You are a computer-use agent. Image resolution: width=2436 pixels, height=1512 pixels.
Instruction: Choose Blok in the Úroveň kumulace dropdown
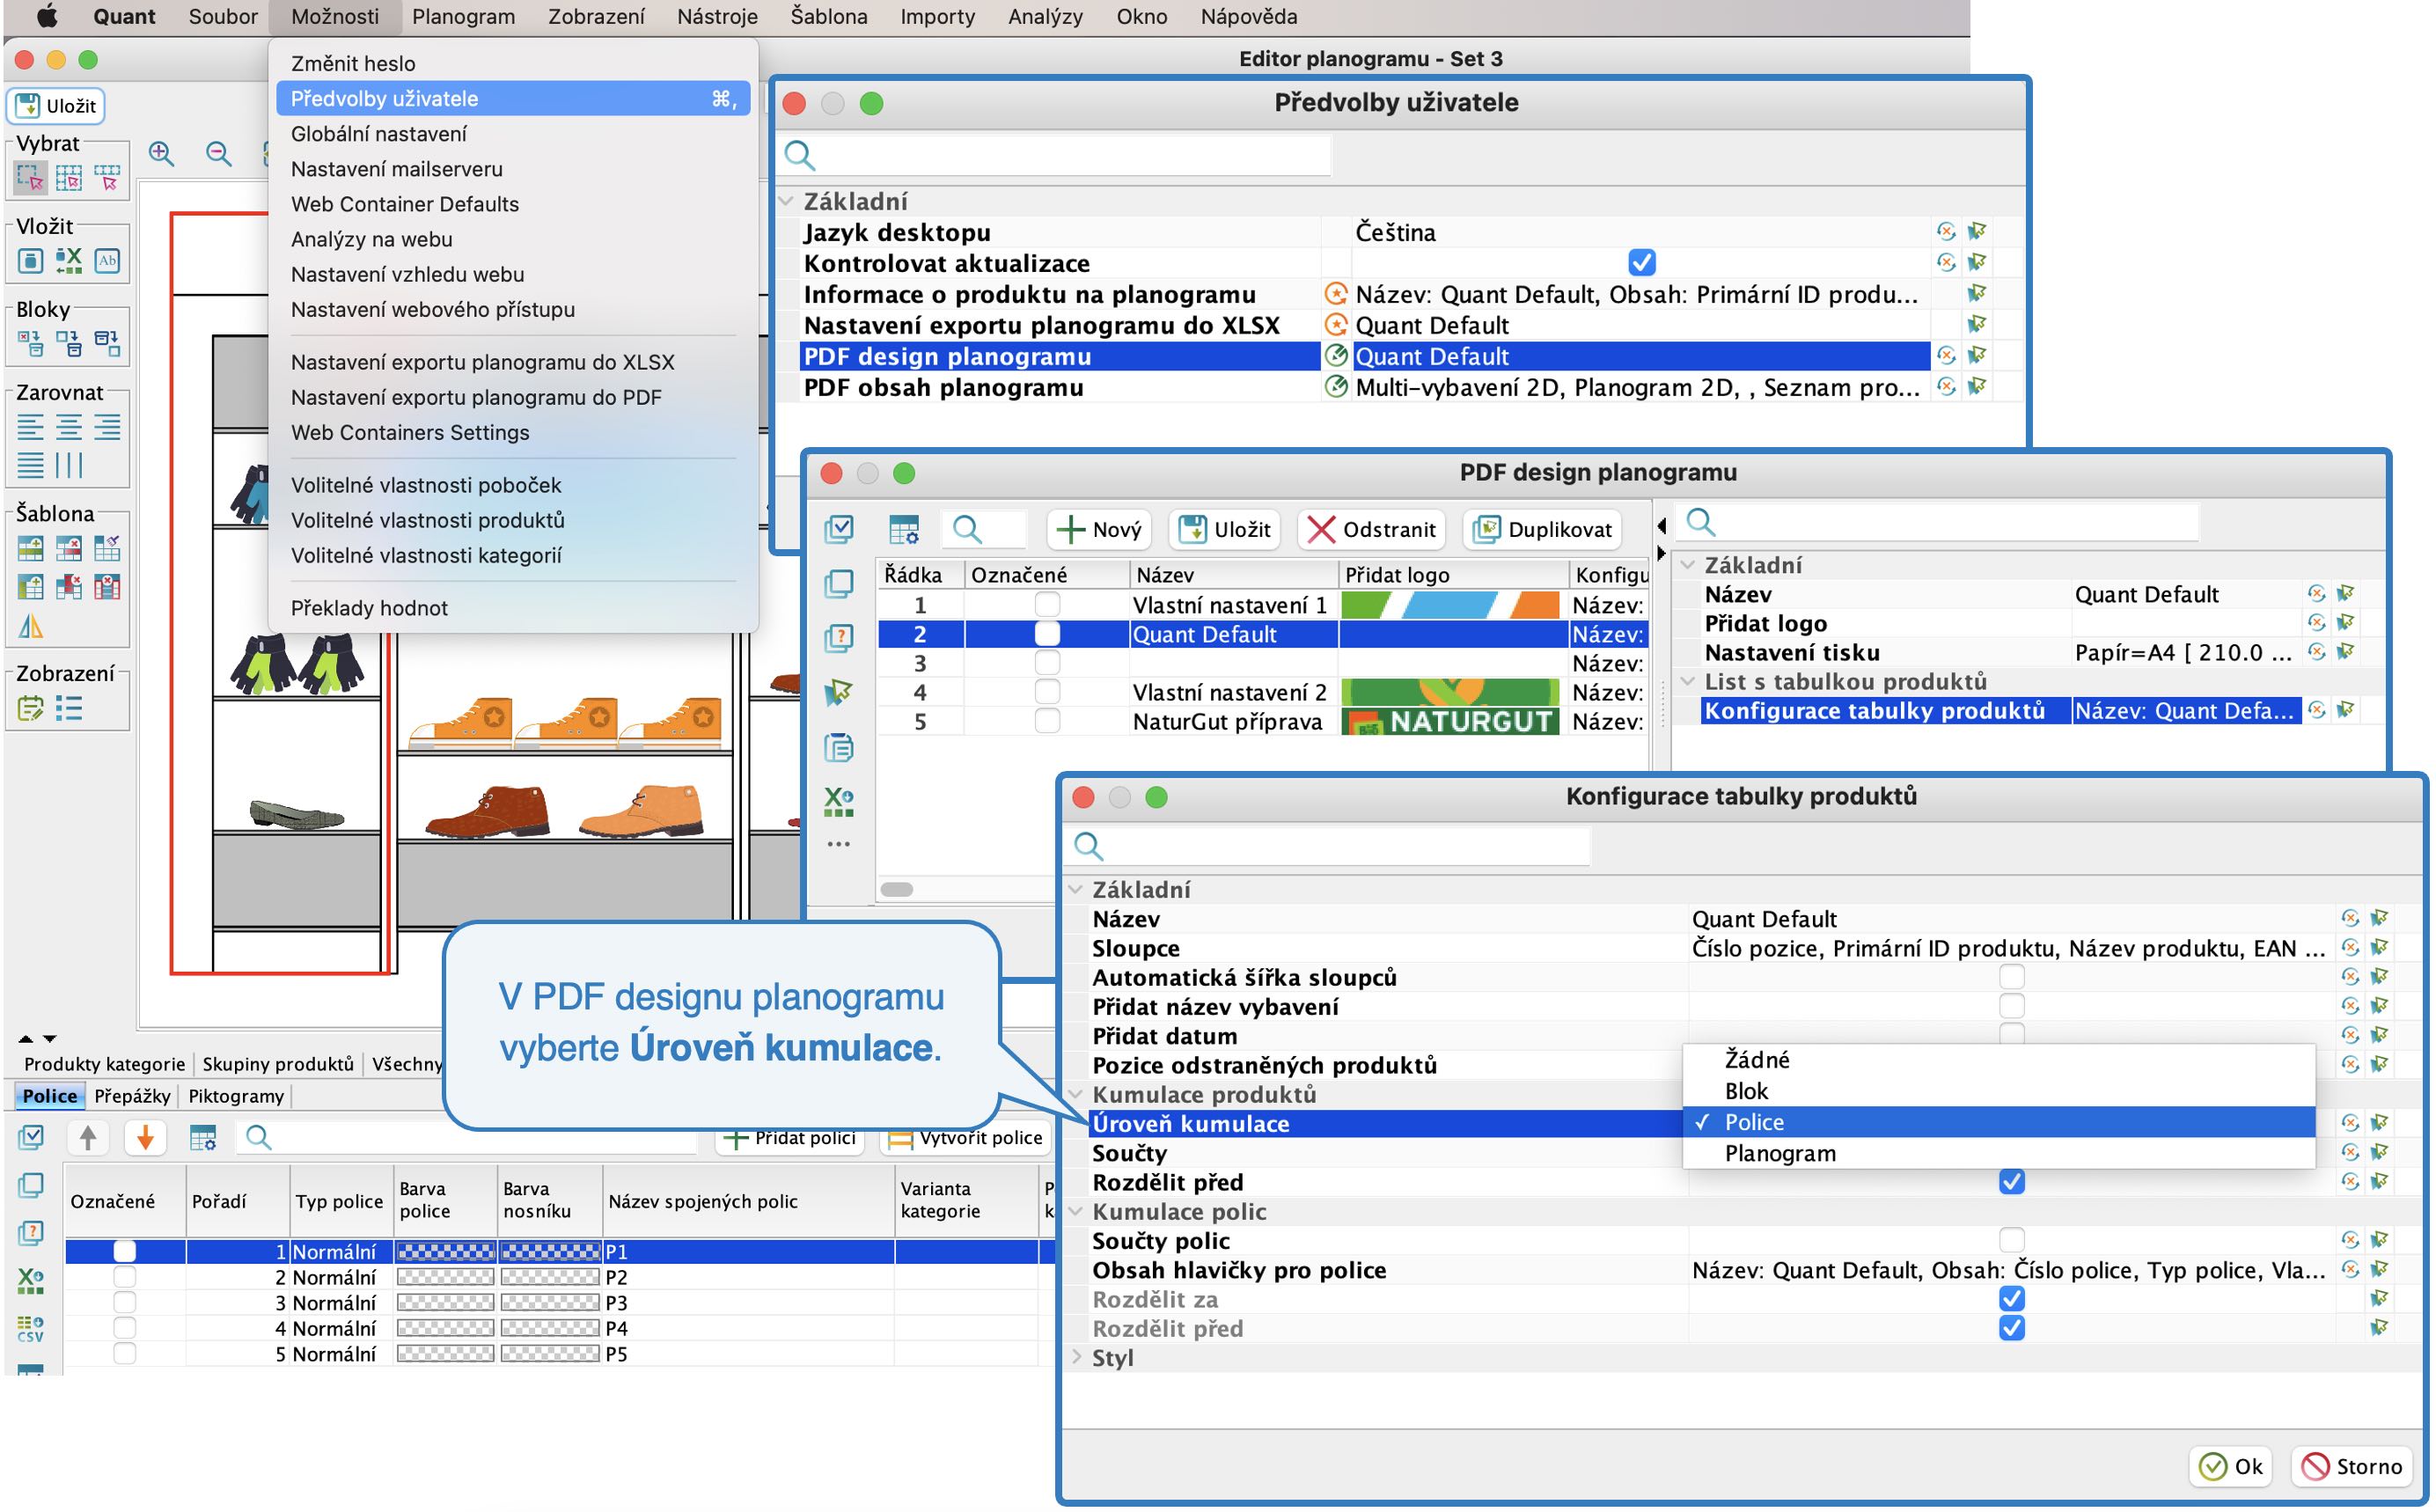coord(2000,1092)
